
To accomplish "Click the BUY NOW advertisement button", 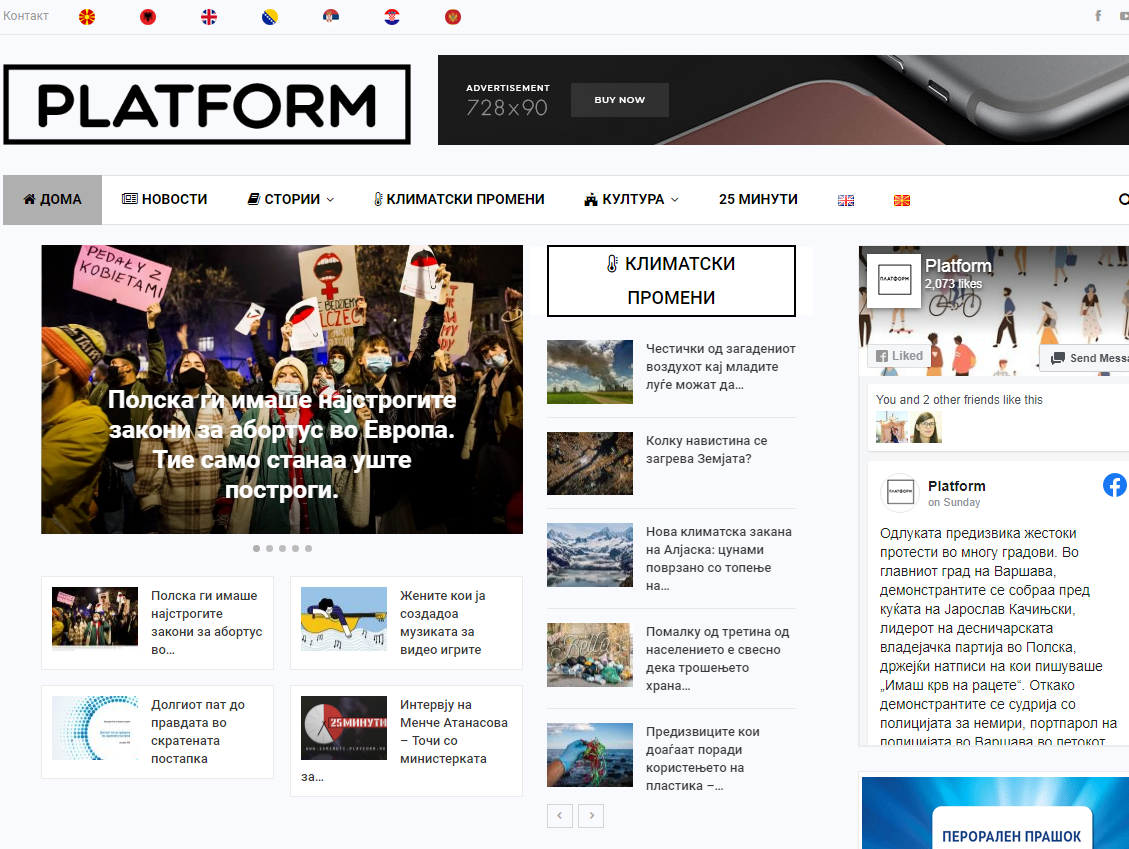I will pos(619,100).
